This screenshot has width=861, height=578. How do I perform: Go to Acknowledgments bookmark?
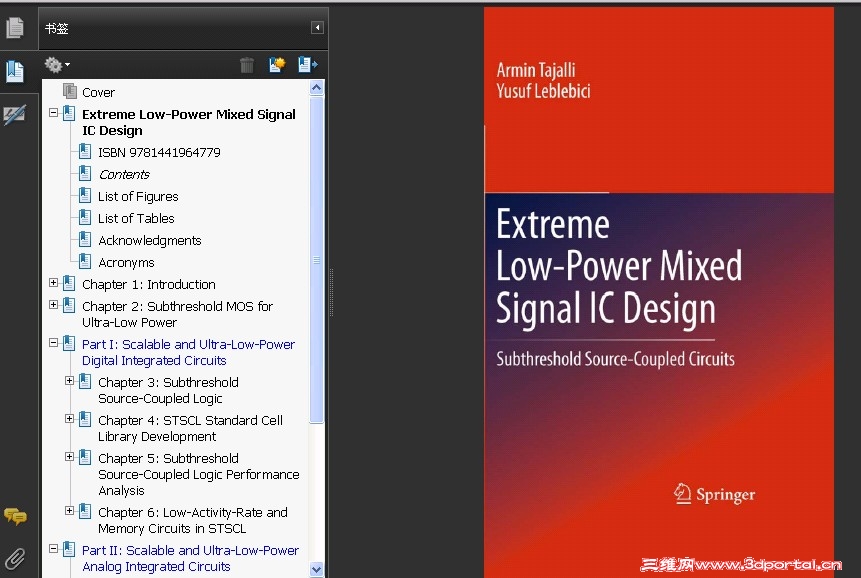coord(149,240)
